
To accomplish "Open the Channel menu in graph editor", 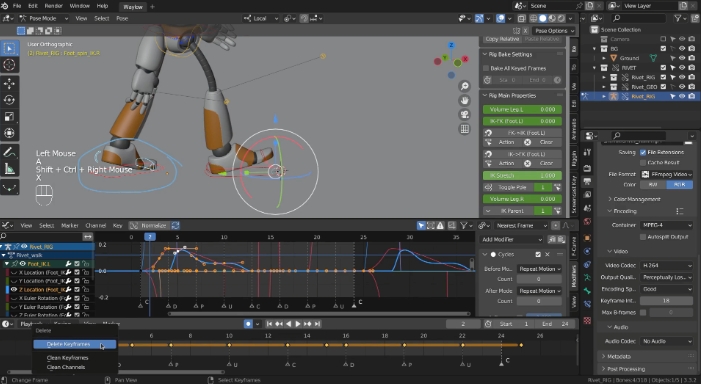I will coord(96,225).
